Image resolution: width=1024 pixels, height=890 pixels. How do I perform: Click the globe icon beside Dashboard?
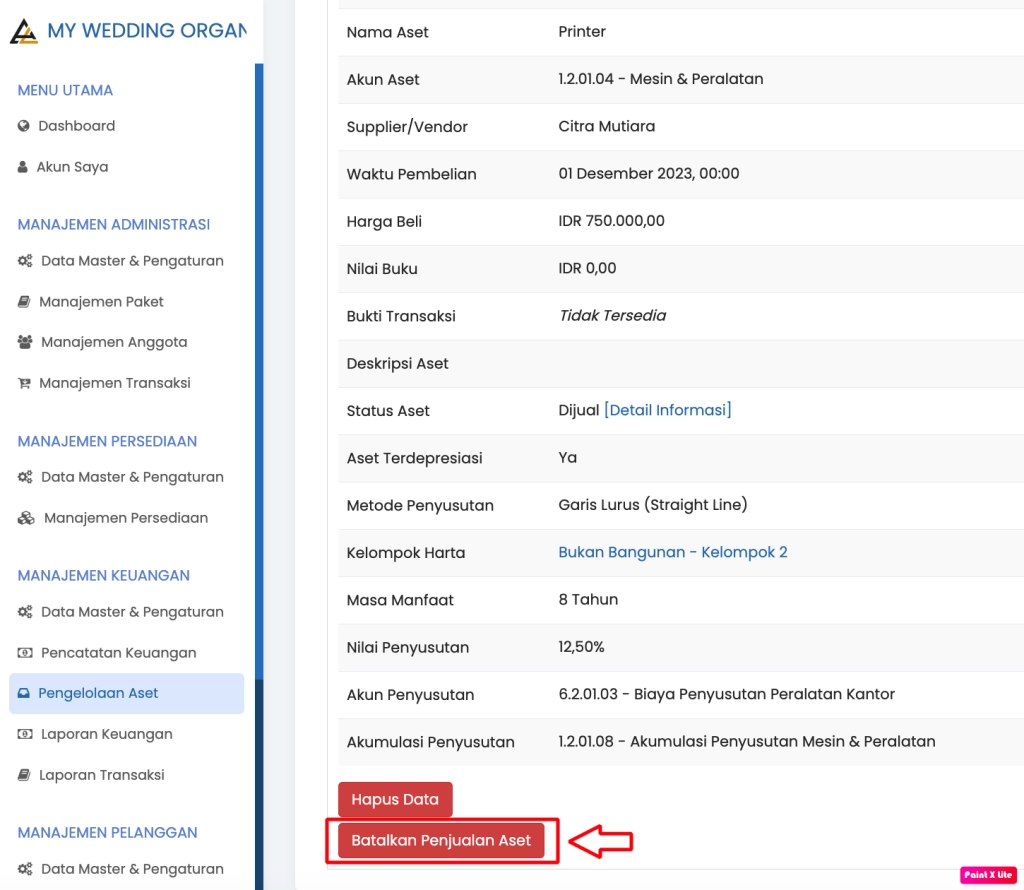(x=25, y=126)
